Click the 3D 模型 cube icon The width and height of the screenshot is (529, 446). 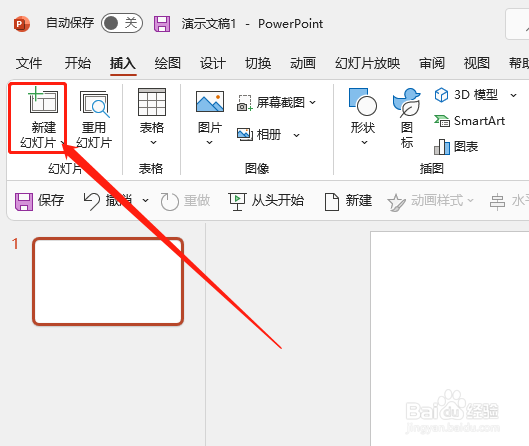[x=441, y=95]
